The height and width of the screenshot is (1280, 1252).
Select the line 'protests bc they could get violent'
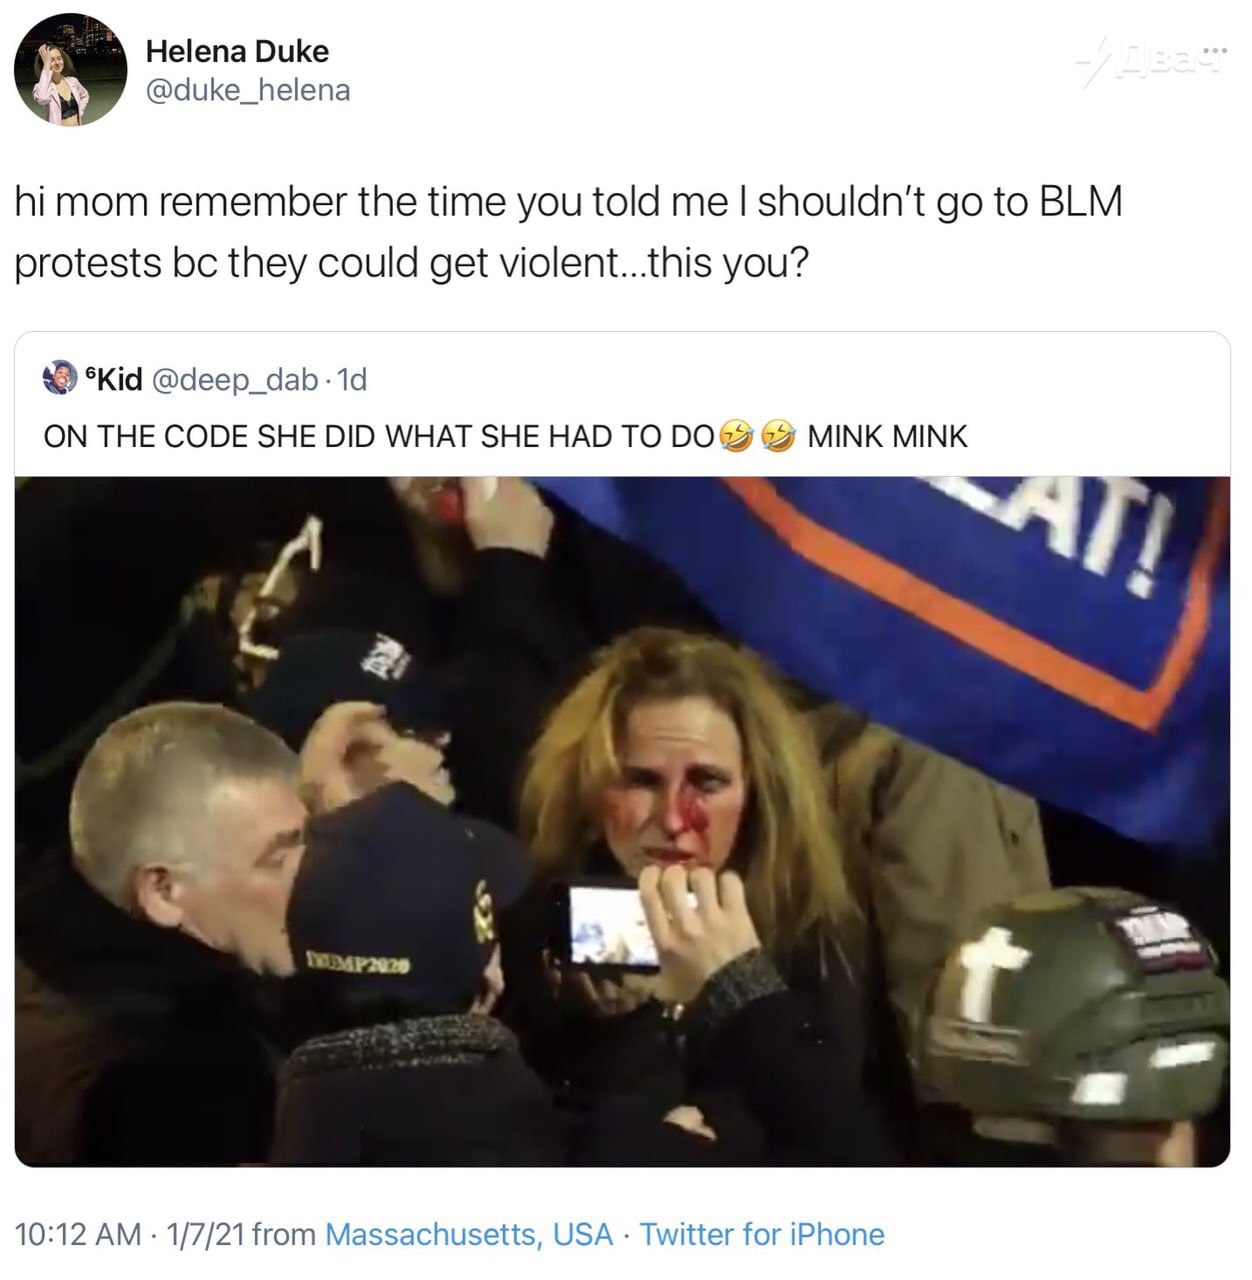tap(411, 263)
